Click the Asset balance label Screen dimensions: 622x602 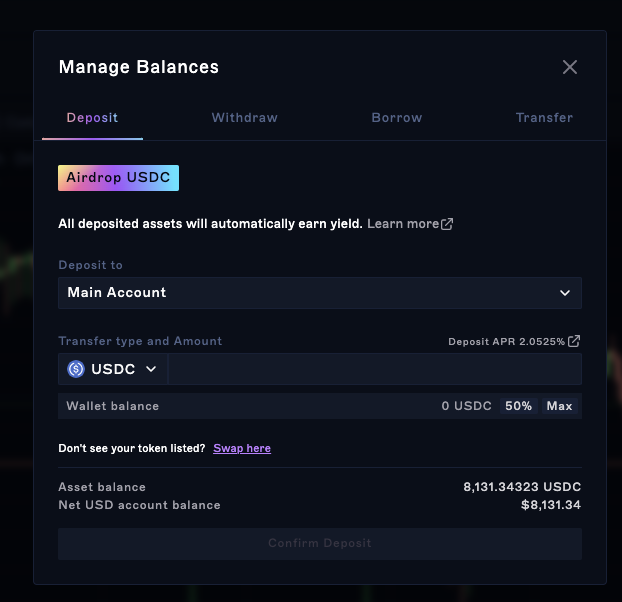click(x=102, y=487)
